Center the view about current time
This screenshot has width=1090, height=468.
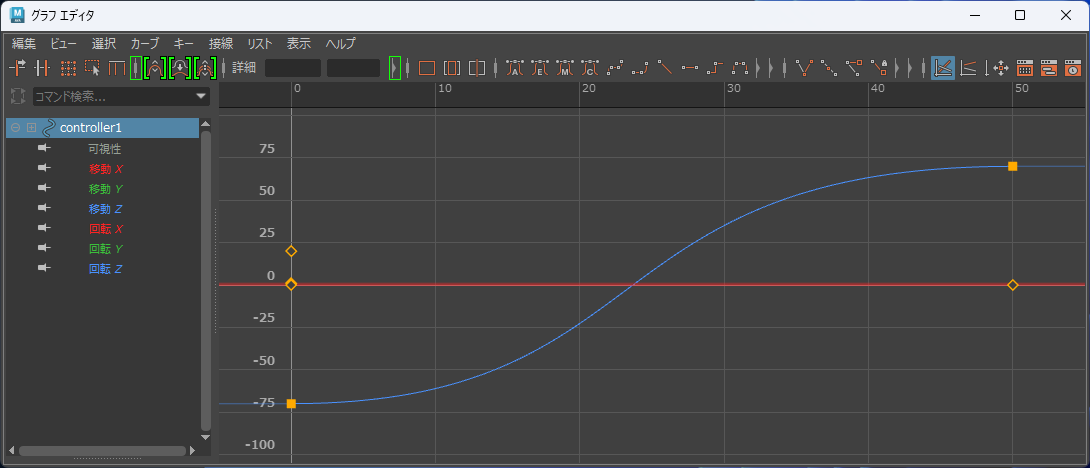(x=477, y=68)
